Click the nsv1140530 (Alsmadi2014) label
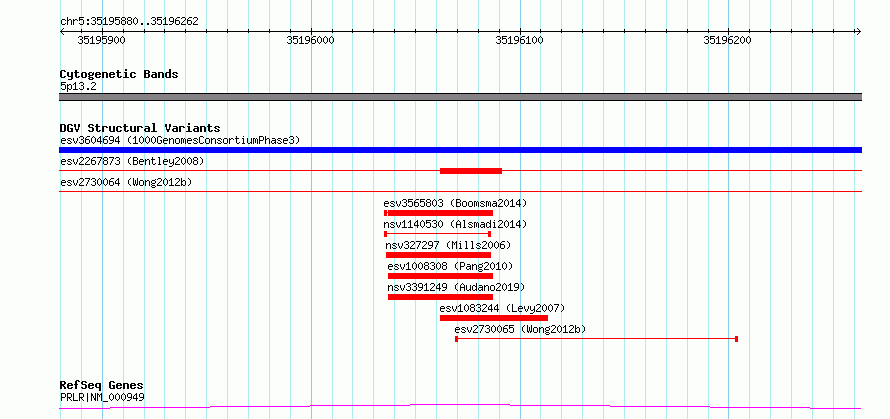Image resolution: width=890 pixels, height=419 pixels. [x=455, y=224]
